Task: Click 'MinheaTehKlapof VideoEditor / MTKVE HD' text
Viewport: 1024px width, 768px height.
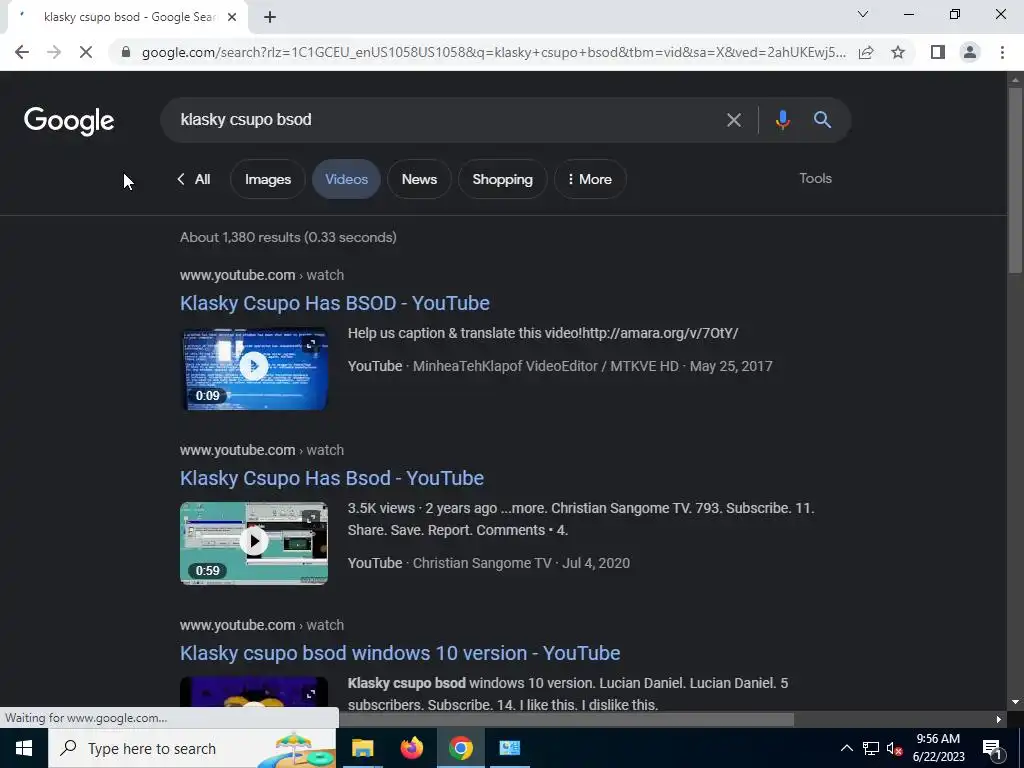Action: pyautogui.click(x=545, y=366)
